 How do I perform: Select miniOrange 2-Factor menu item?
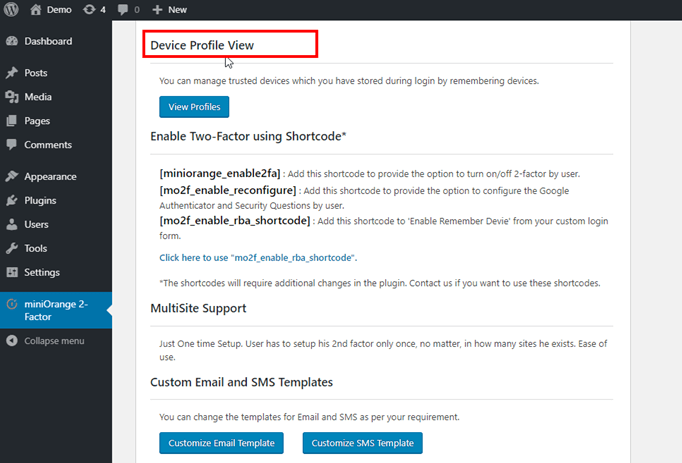(x=55, y=309)
